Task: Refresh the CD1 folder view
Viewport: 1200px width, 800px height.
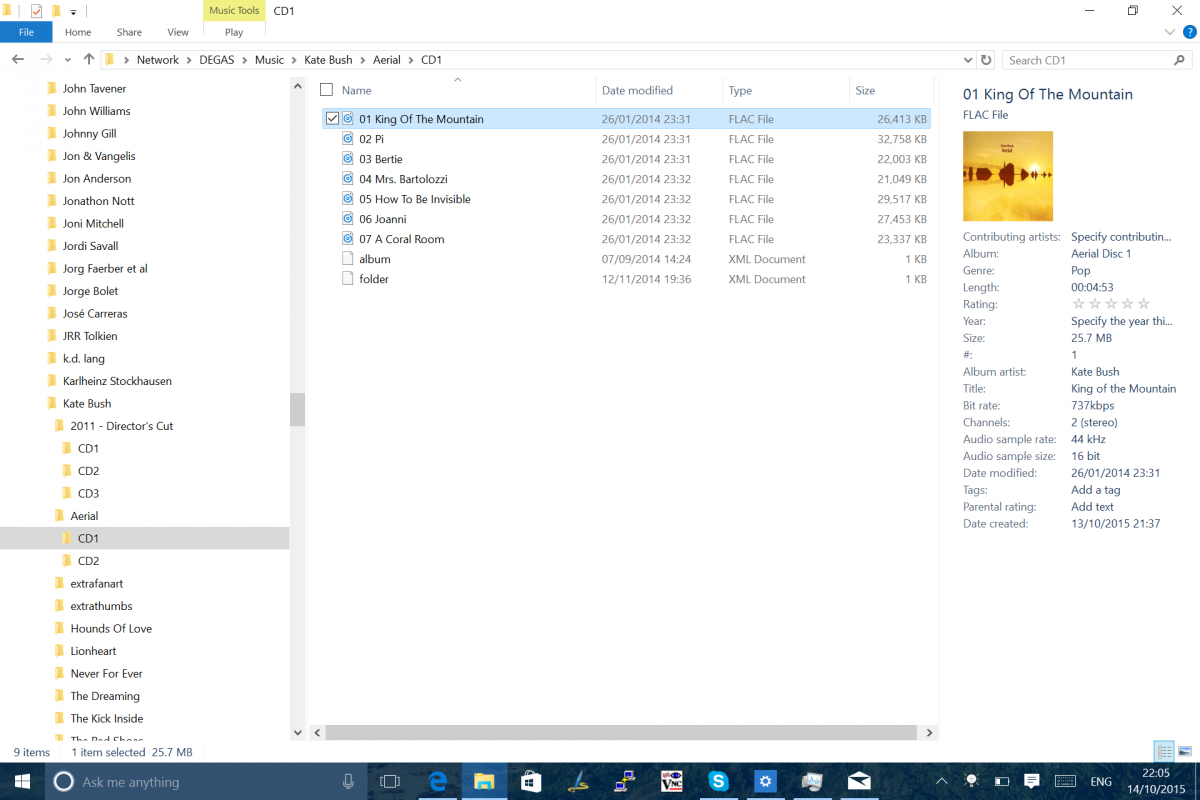Action: pyautogui.click(x=987, y=60)
